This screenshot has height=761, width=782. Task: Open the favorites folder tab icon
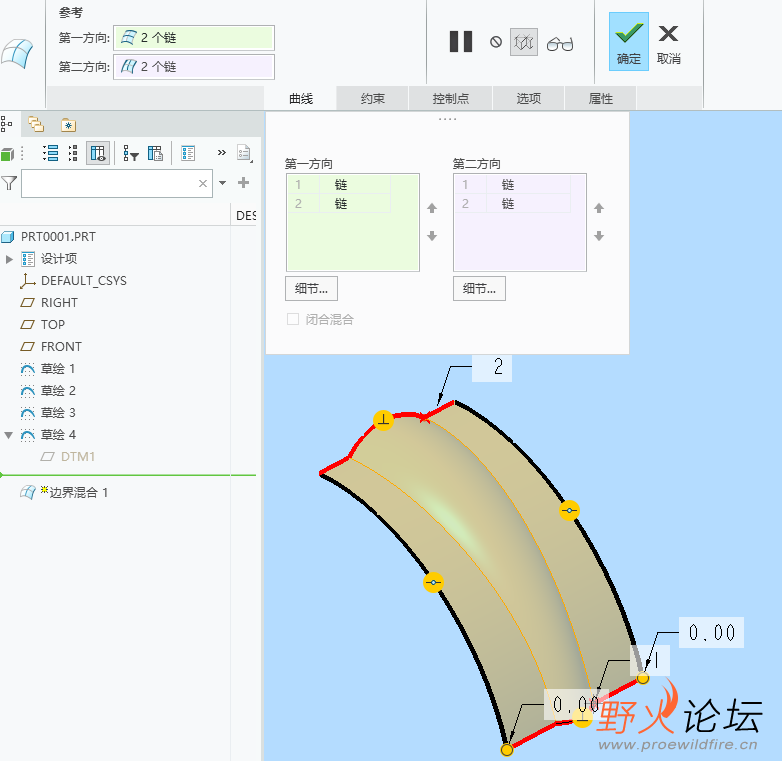pos(68,125)
